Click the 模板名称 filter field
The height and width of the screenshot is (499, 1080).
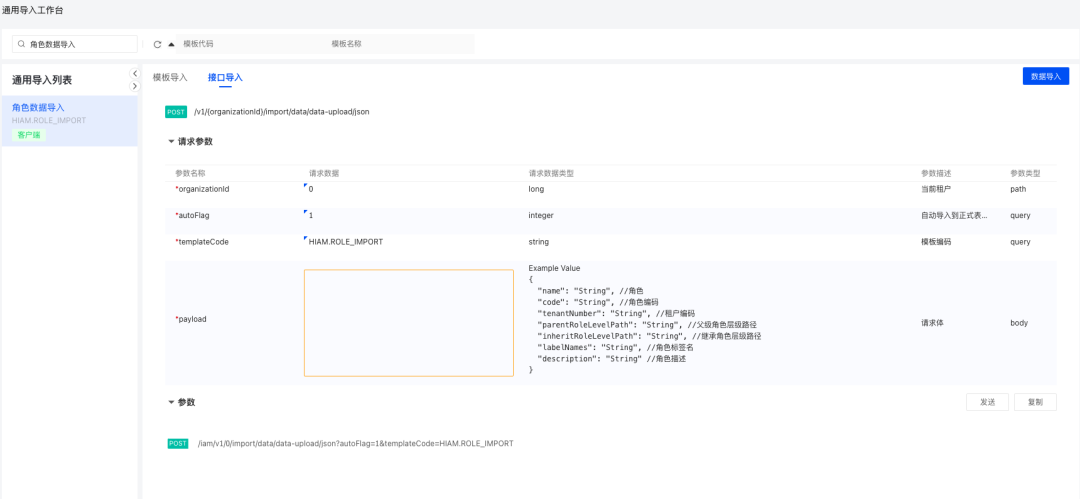(x=400, y=44)
